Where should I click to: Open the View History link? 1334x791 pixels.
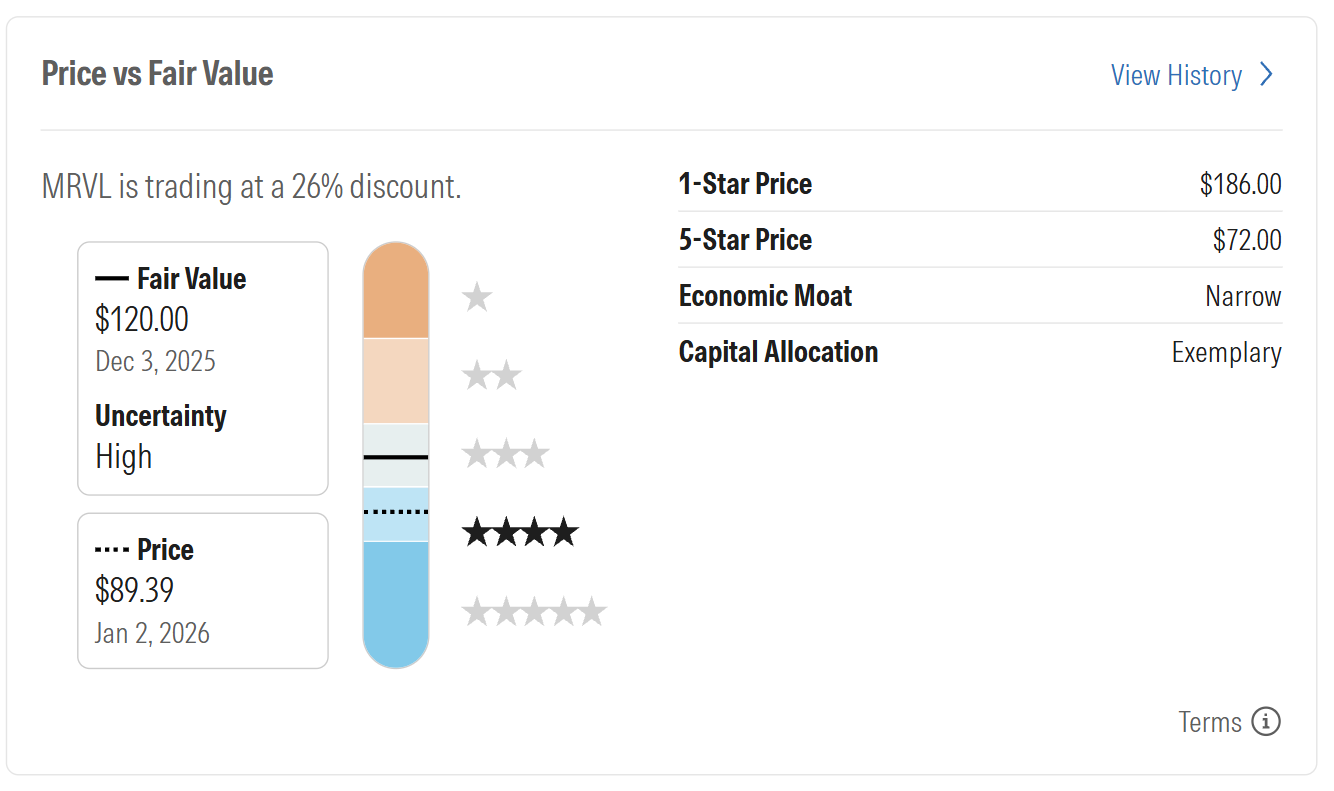tap(1176, 75)
